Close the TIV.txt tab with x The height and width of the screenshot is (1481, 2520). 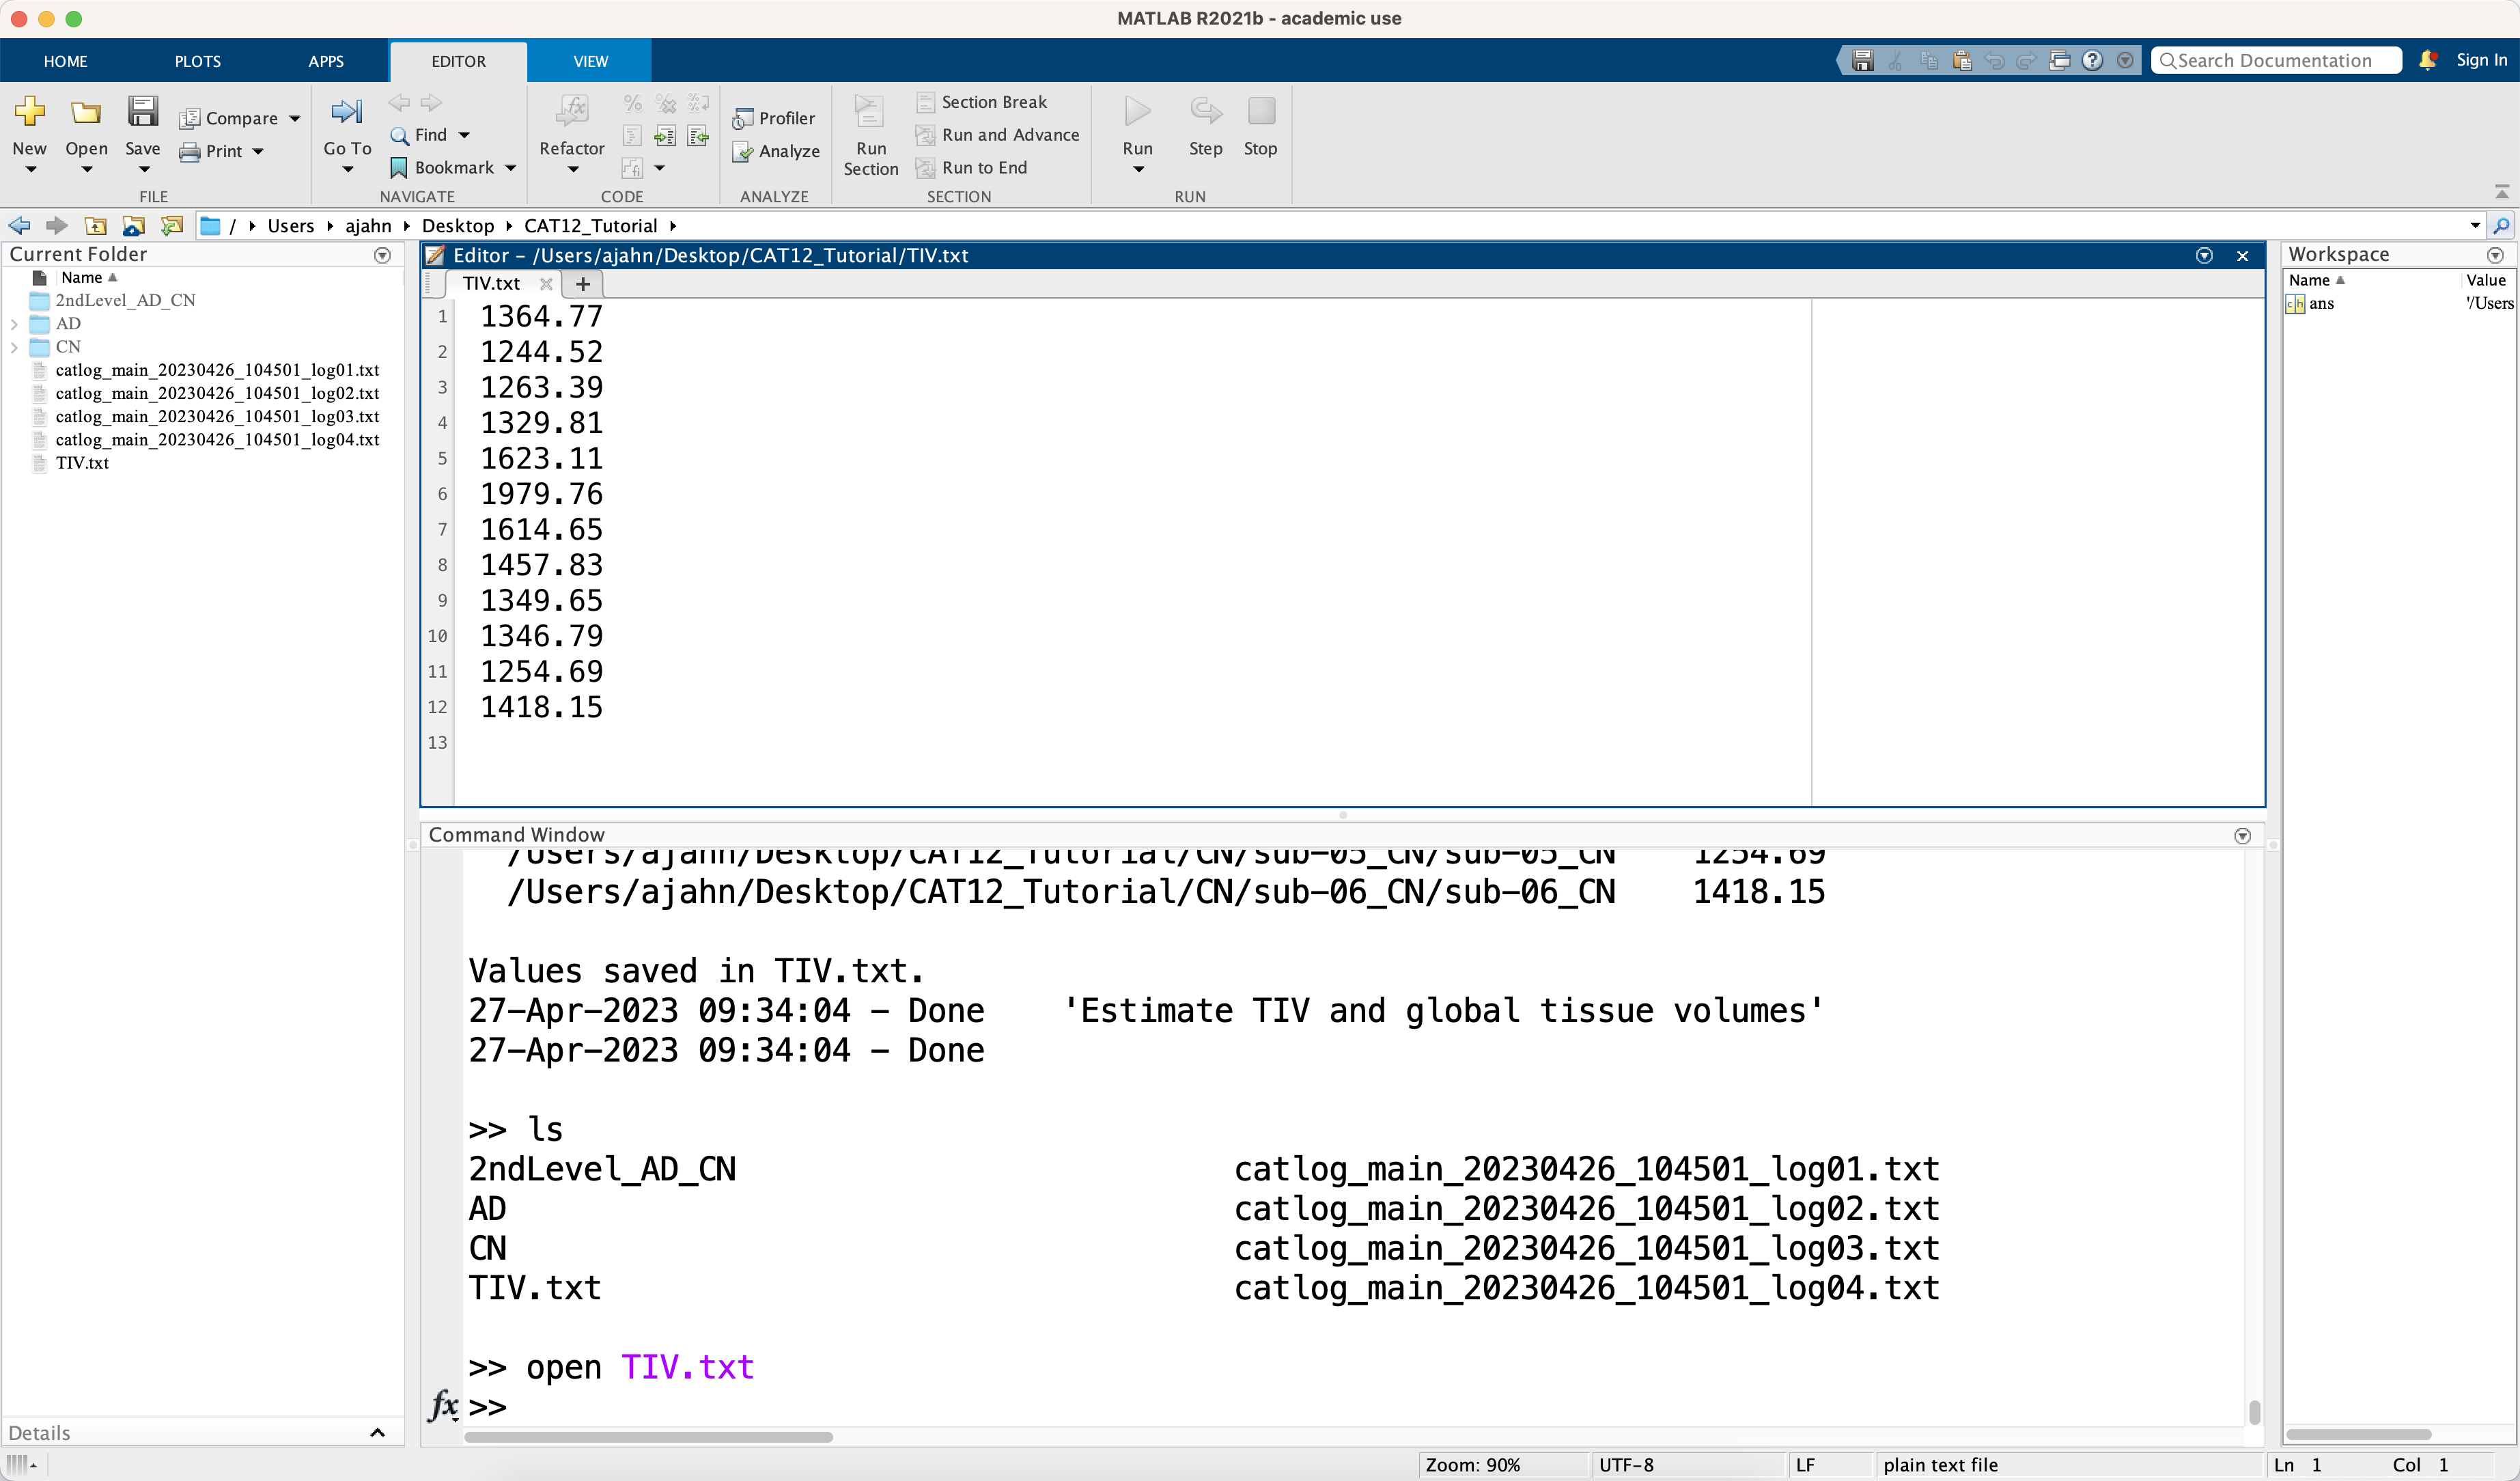click(546, 284)
